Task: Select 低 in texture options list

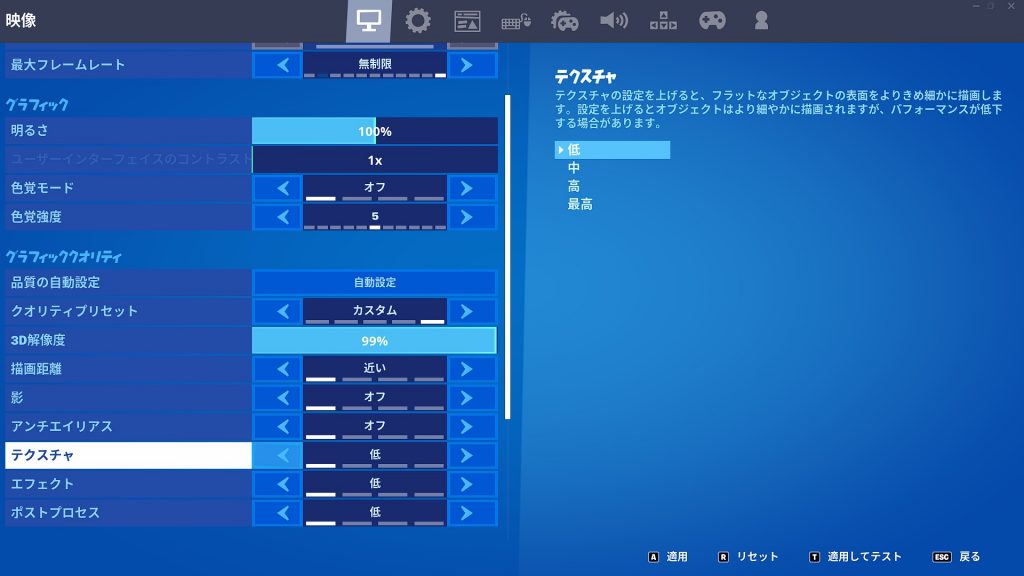Action: (612, 150)
